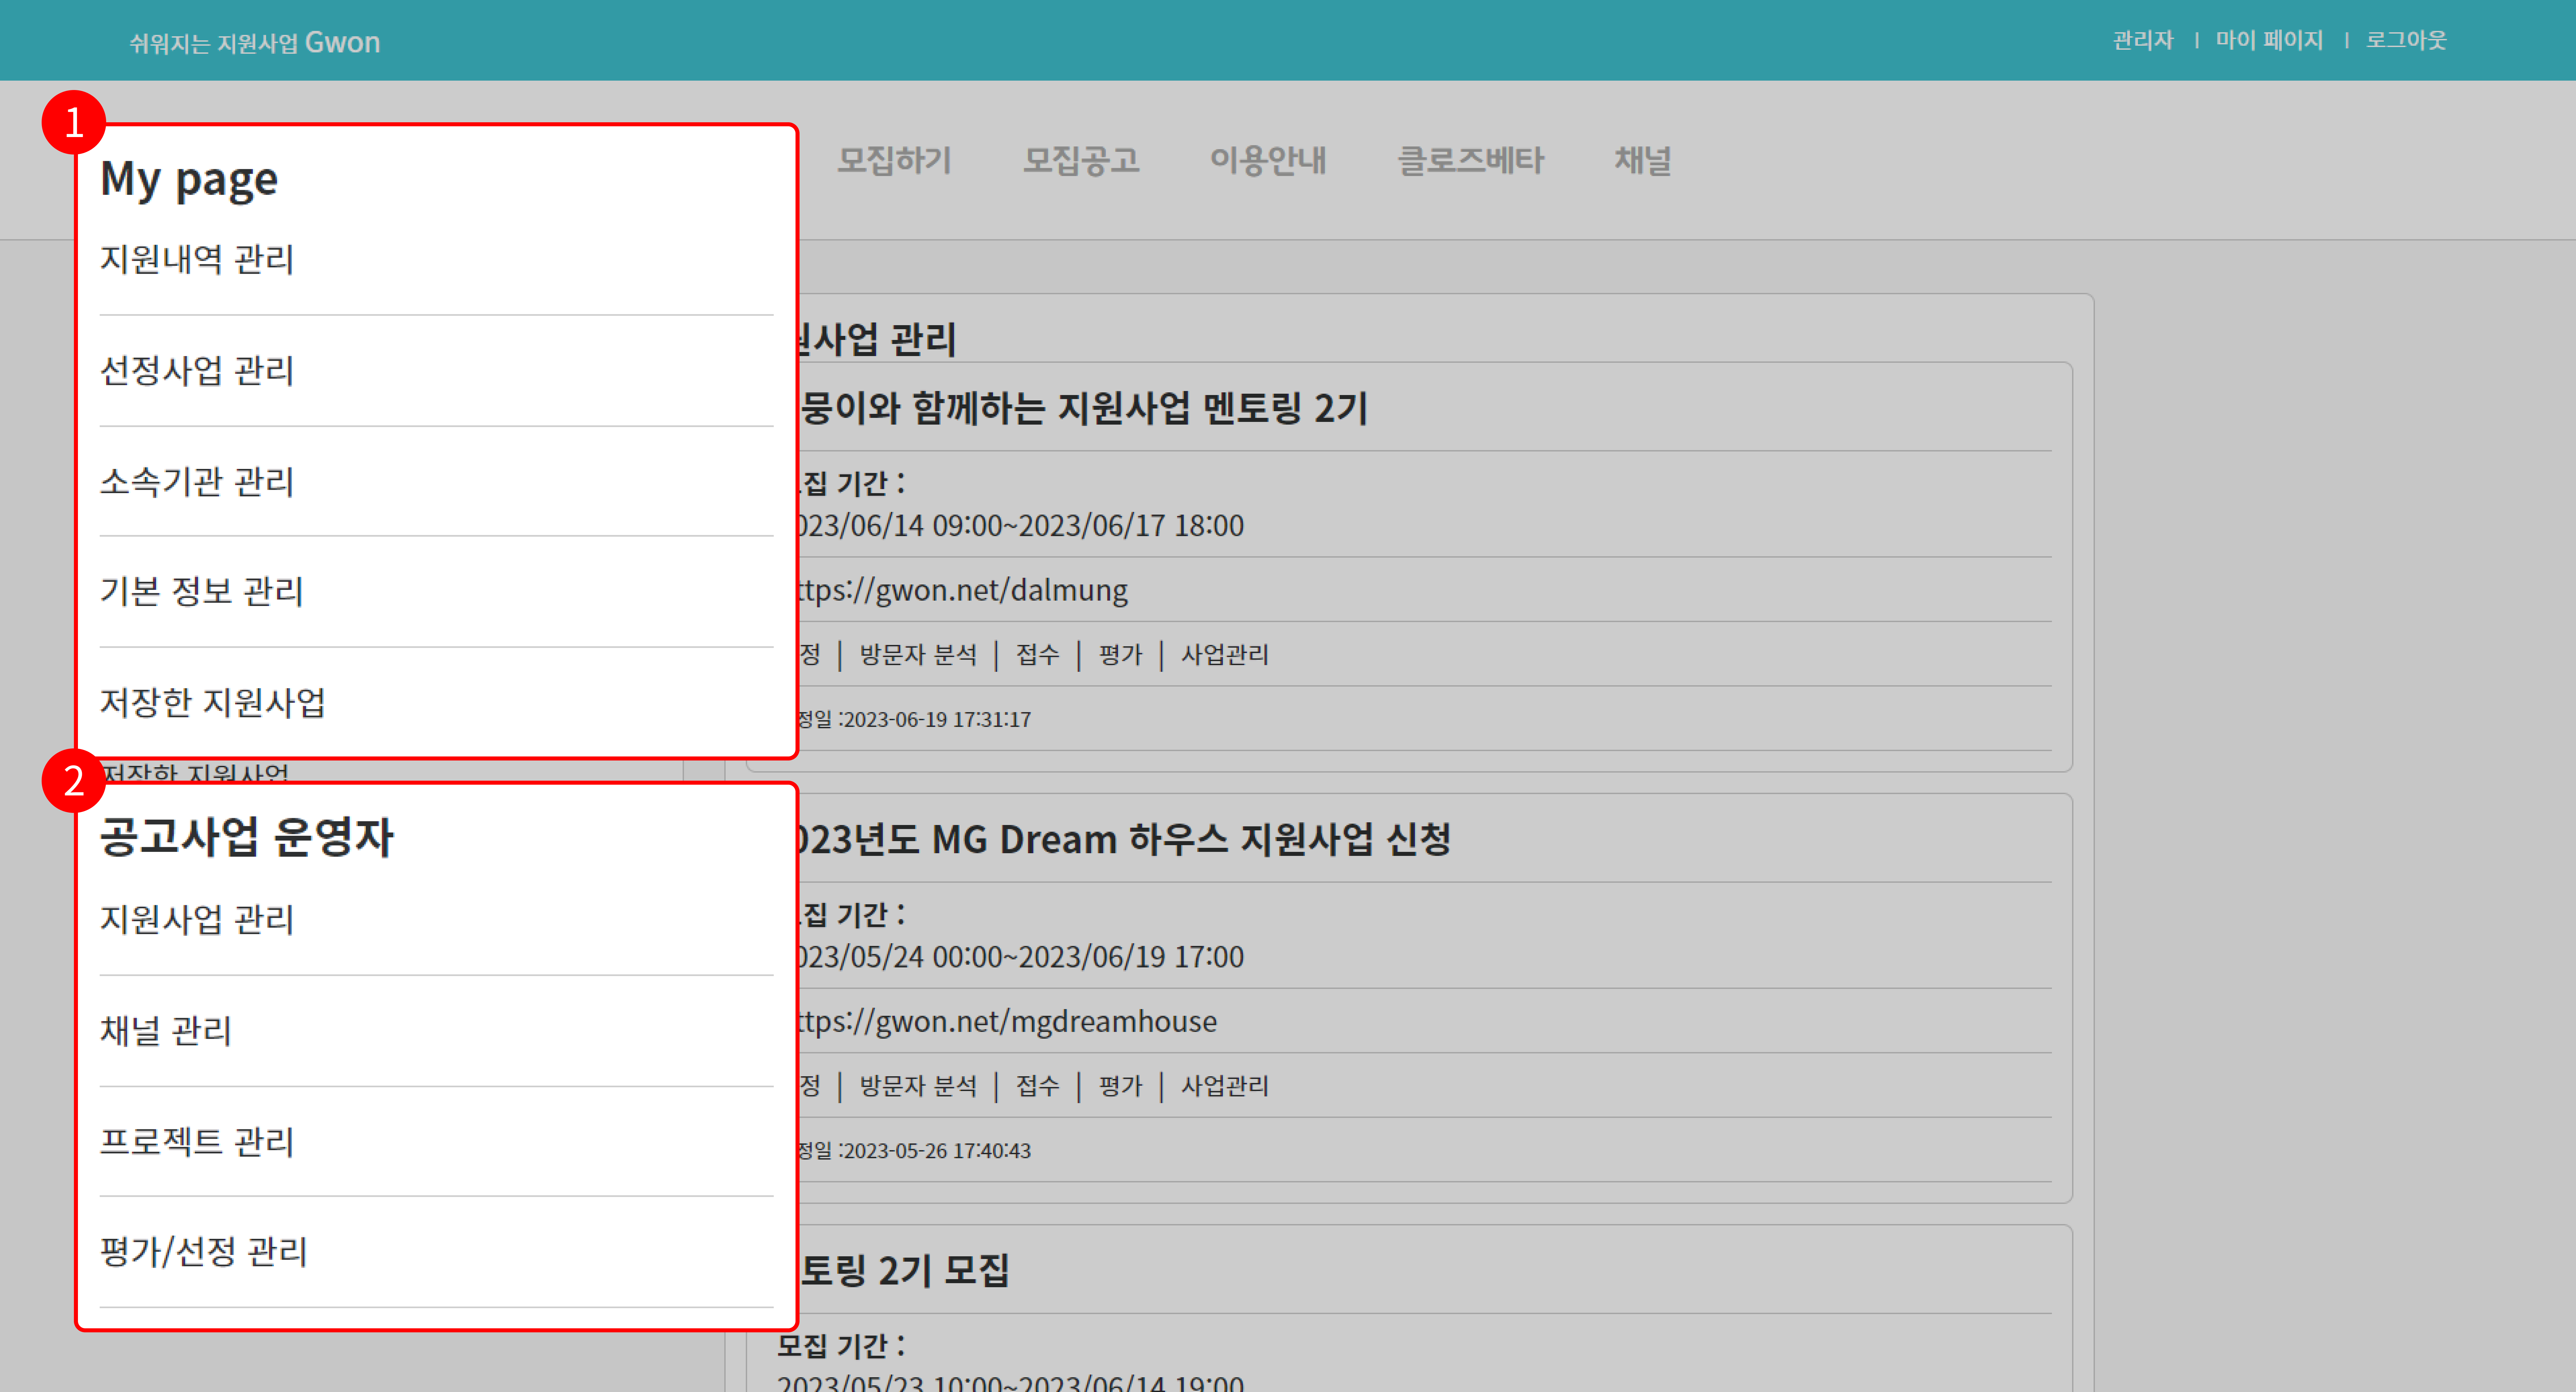Open 선정사업 관리 sidebar item
Viewport: 2576px width, 1392px height.
coord(197,370)
